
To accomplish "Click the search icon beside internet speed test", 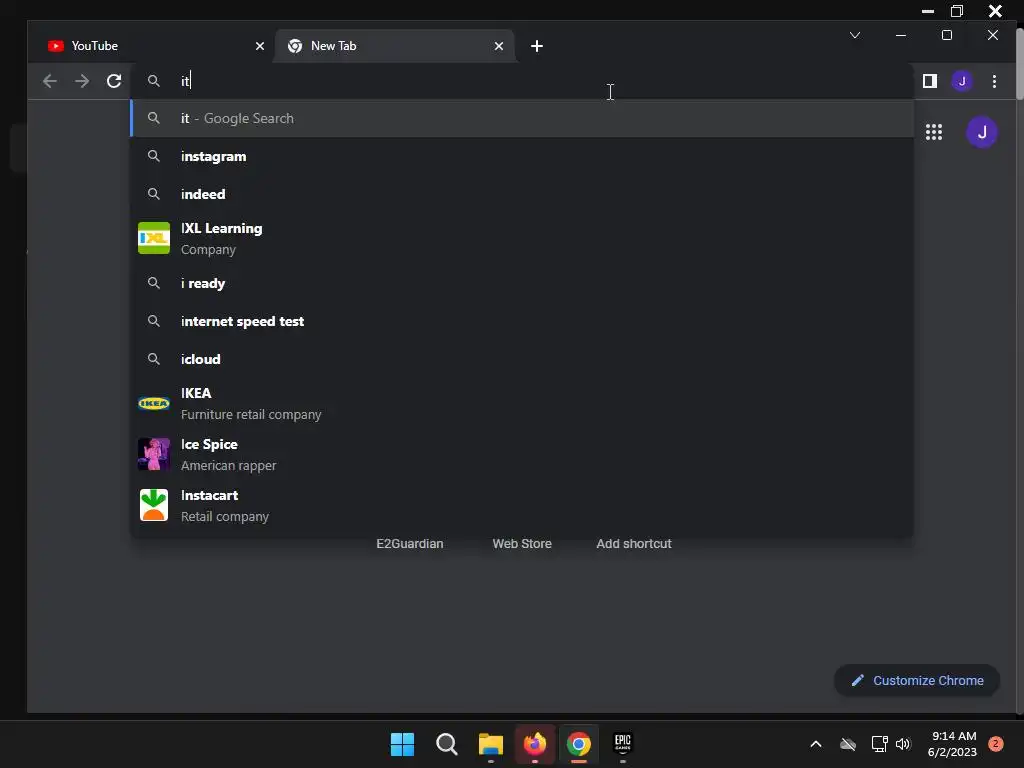I will (153, 321).
